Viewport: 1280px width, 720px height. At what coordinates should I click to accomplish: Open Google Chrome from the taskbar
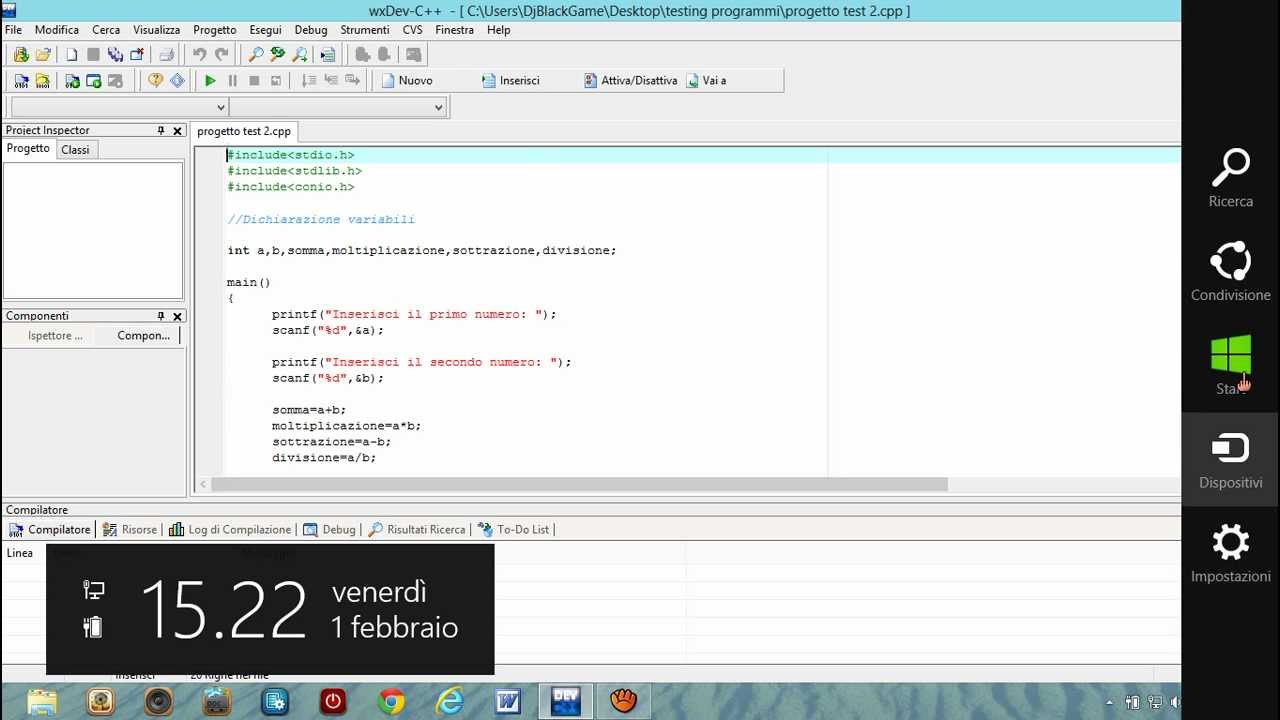pos(391,702)
